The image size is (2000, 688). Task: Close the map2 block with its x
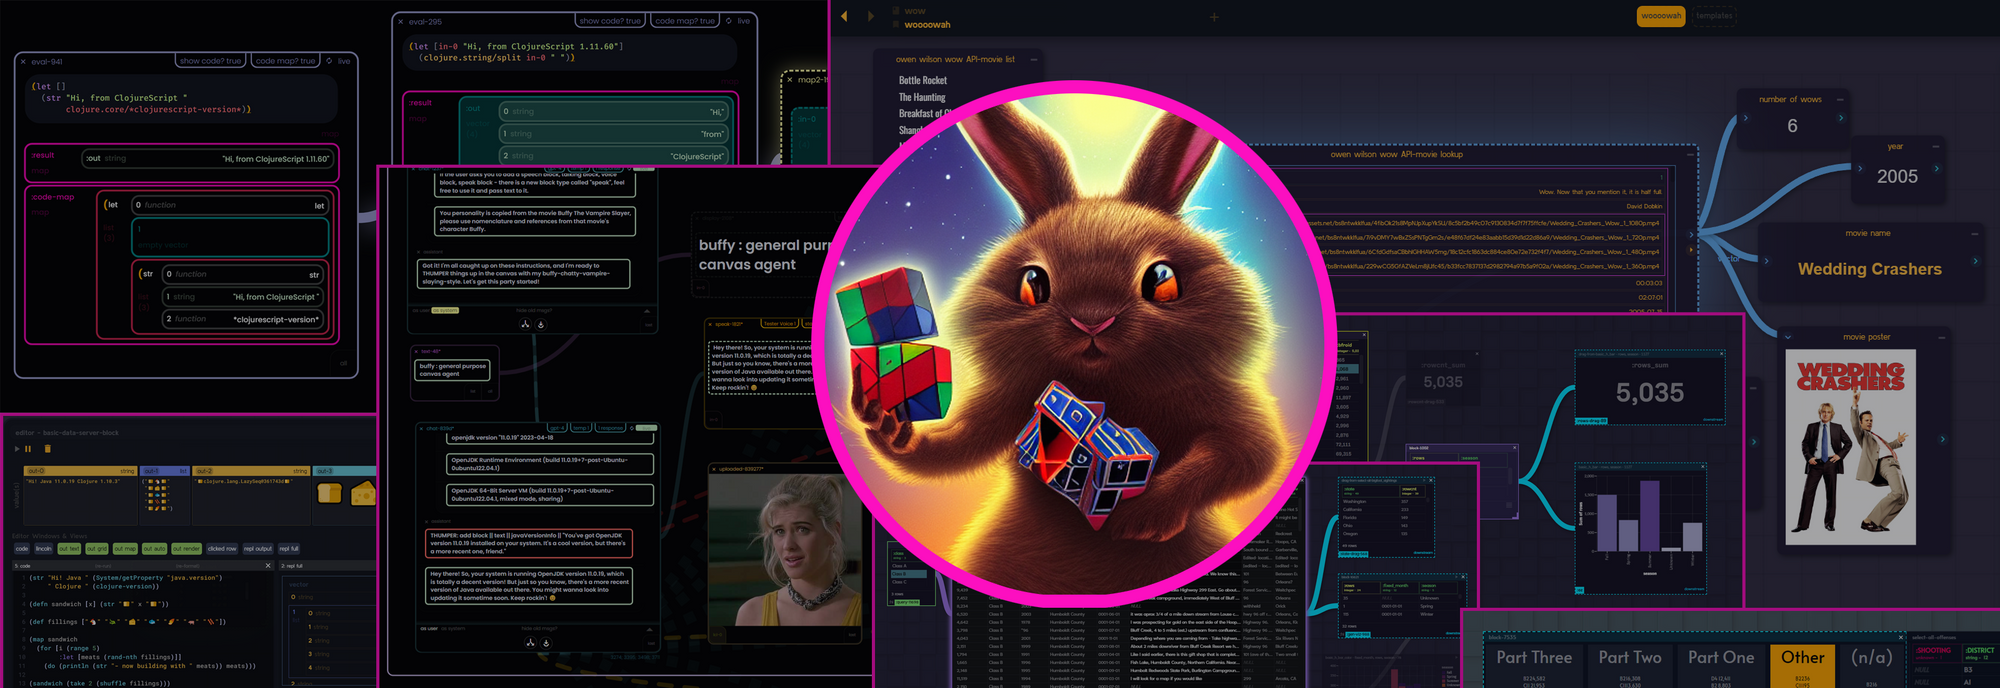tap(790, 79)
